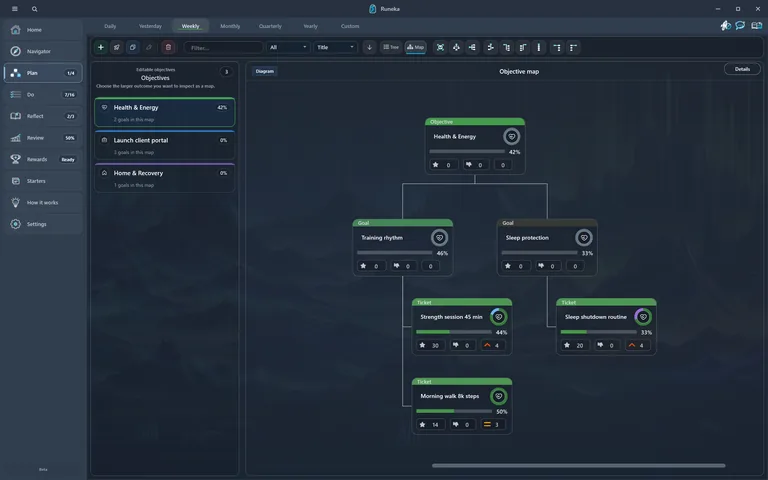Open the Starters item in sidebar
768x480 pixels.
click(43, 181)
